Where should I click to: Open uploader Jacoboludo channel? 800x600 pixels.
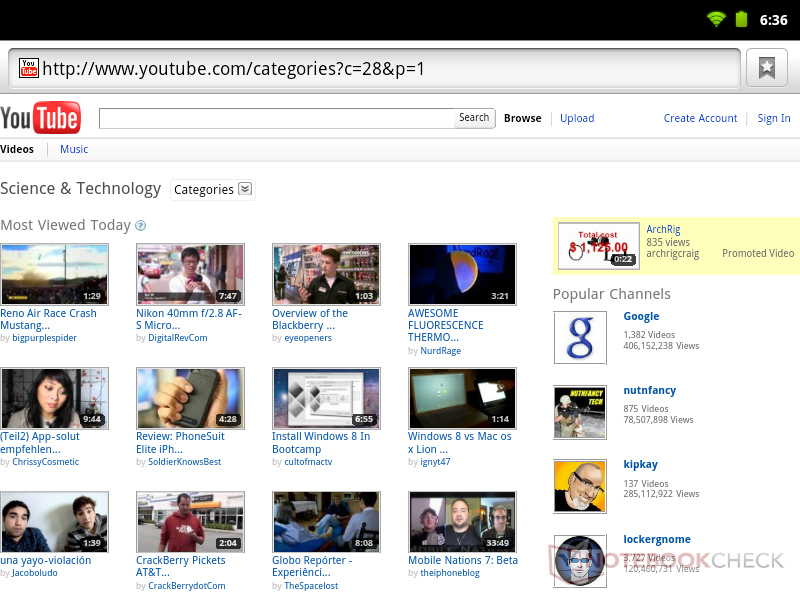pyautogui.click(x=35, y=572)
